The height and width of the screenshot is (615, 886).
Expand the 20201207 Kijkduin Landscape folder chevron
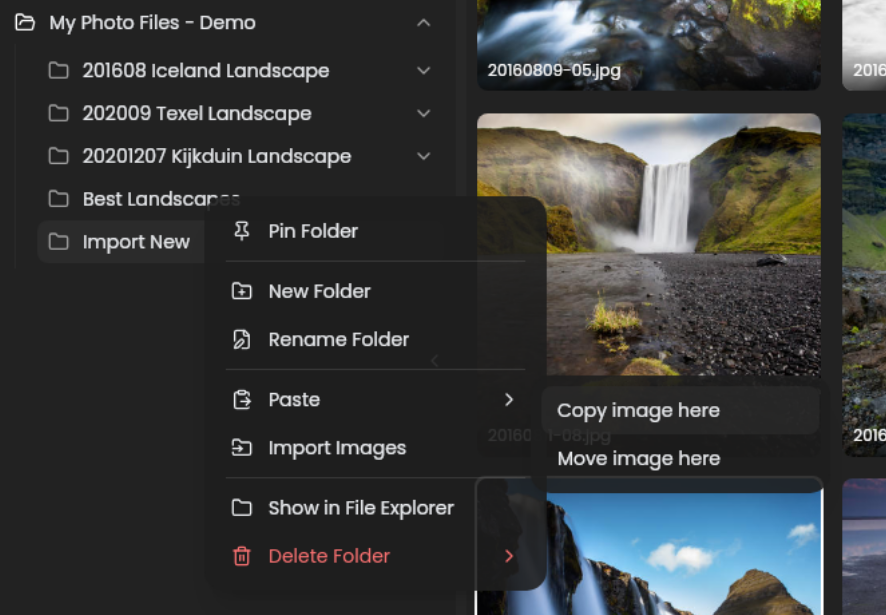[424, 157]
